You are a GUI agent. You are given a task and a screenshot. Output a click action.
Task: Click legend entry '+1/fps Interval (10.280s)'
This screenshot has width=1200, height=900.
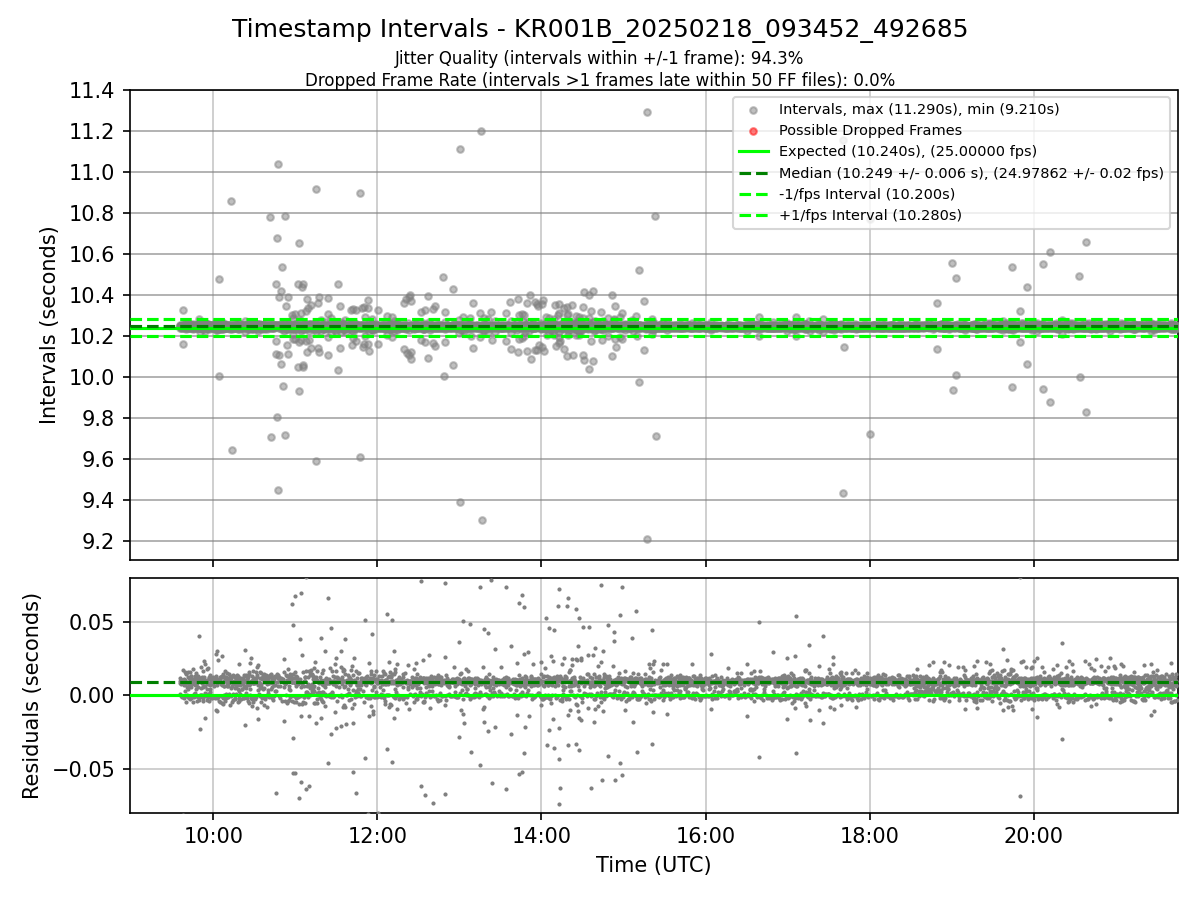(870, 214)
